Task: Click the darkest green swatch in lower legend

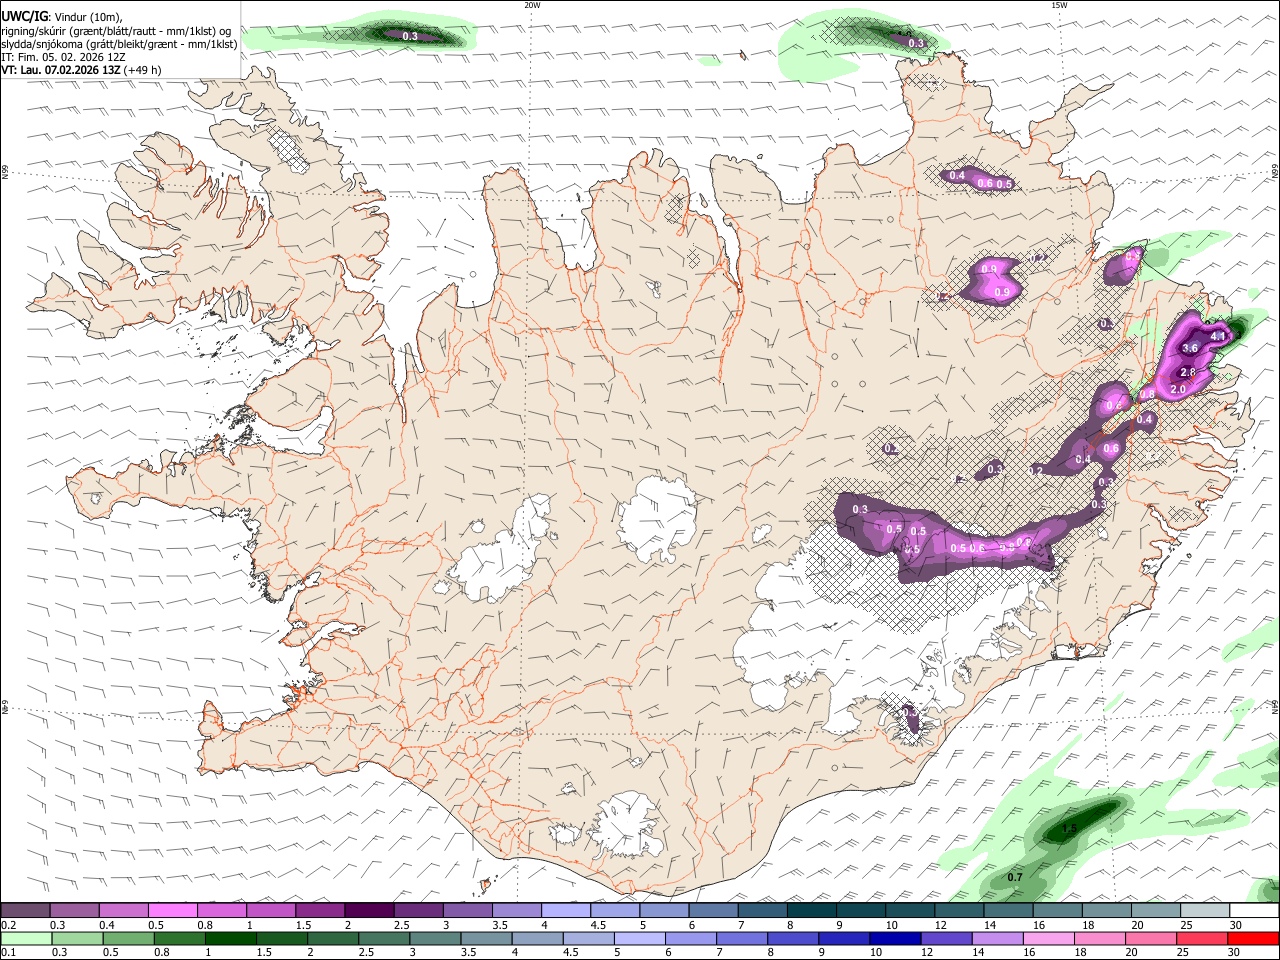Action: tap(230, 939)
